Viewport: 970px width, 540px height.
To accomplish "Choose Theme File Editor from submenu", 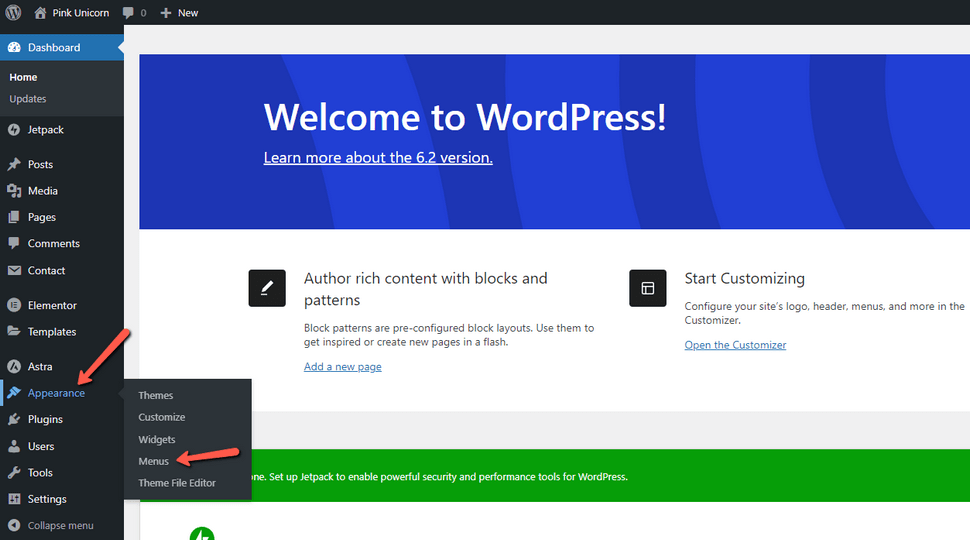I will point(177,483).
